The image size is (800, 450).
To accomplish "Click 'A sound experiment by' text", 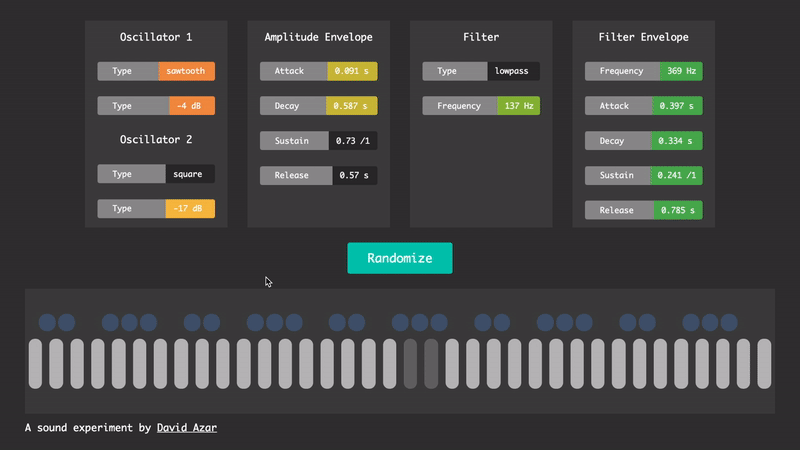I will click(x=88, y=428).
